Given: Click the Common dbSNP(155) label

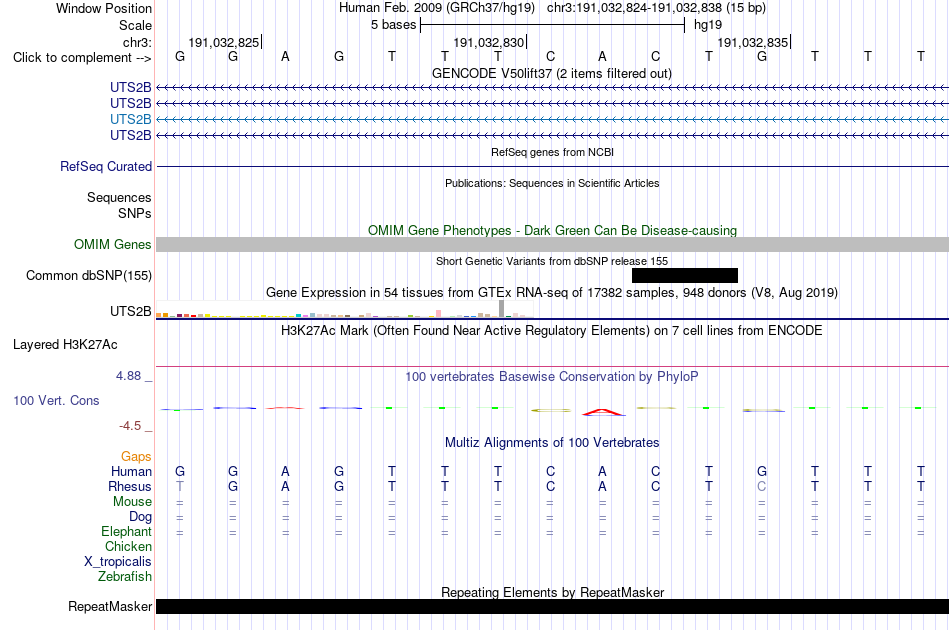Looking at the screenshot, I should 89,276.
